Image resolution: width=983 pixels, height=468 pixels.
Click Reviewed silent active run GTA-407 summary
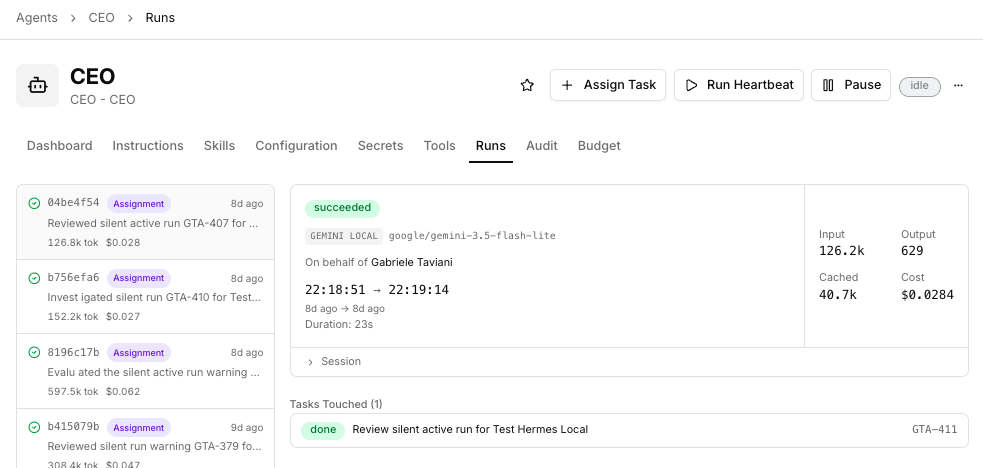[x=153, y=223]
